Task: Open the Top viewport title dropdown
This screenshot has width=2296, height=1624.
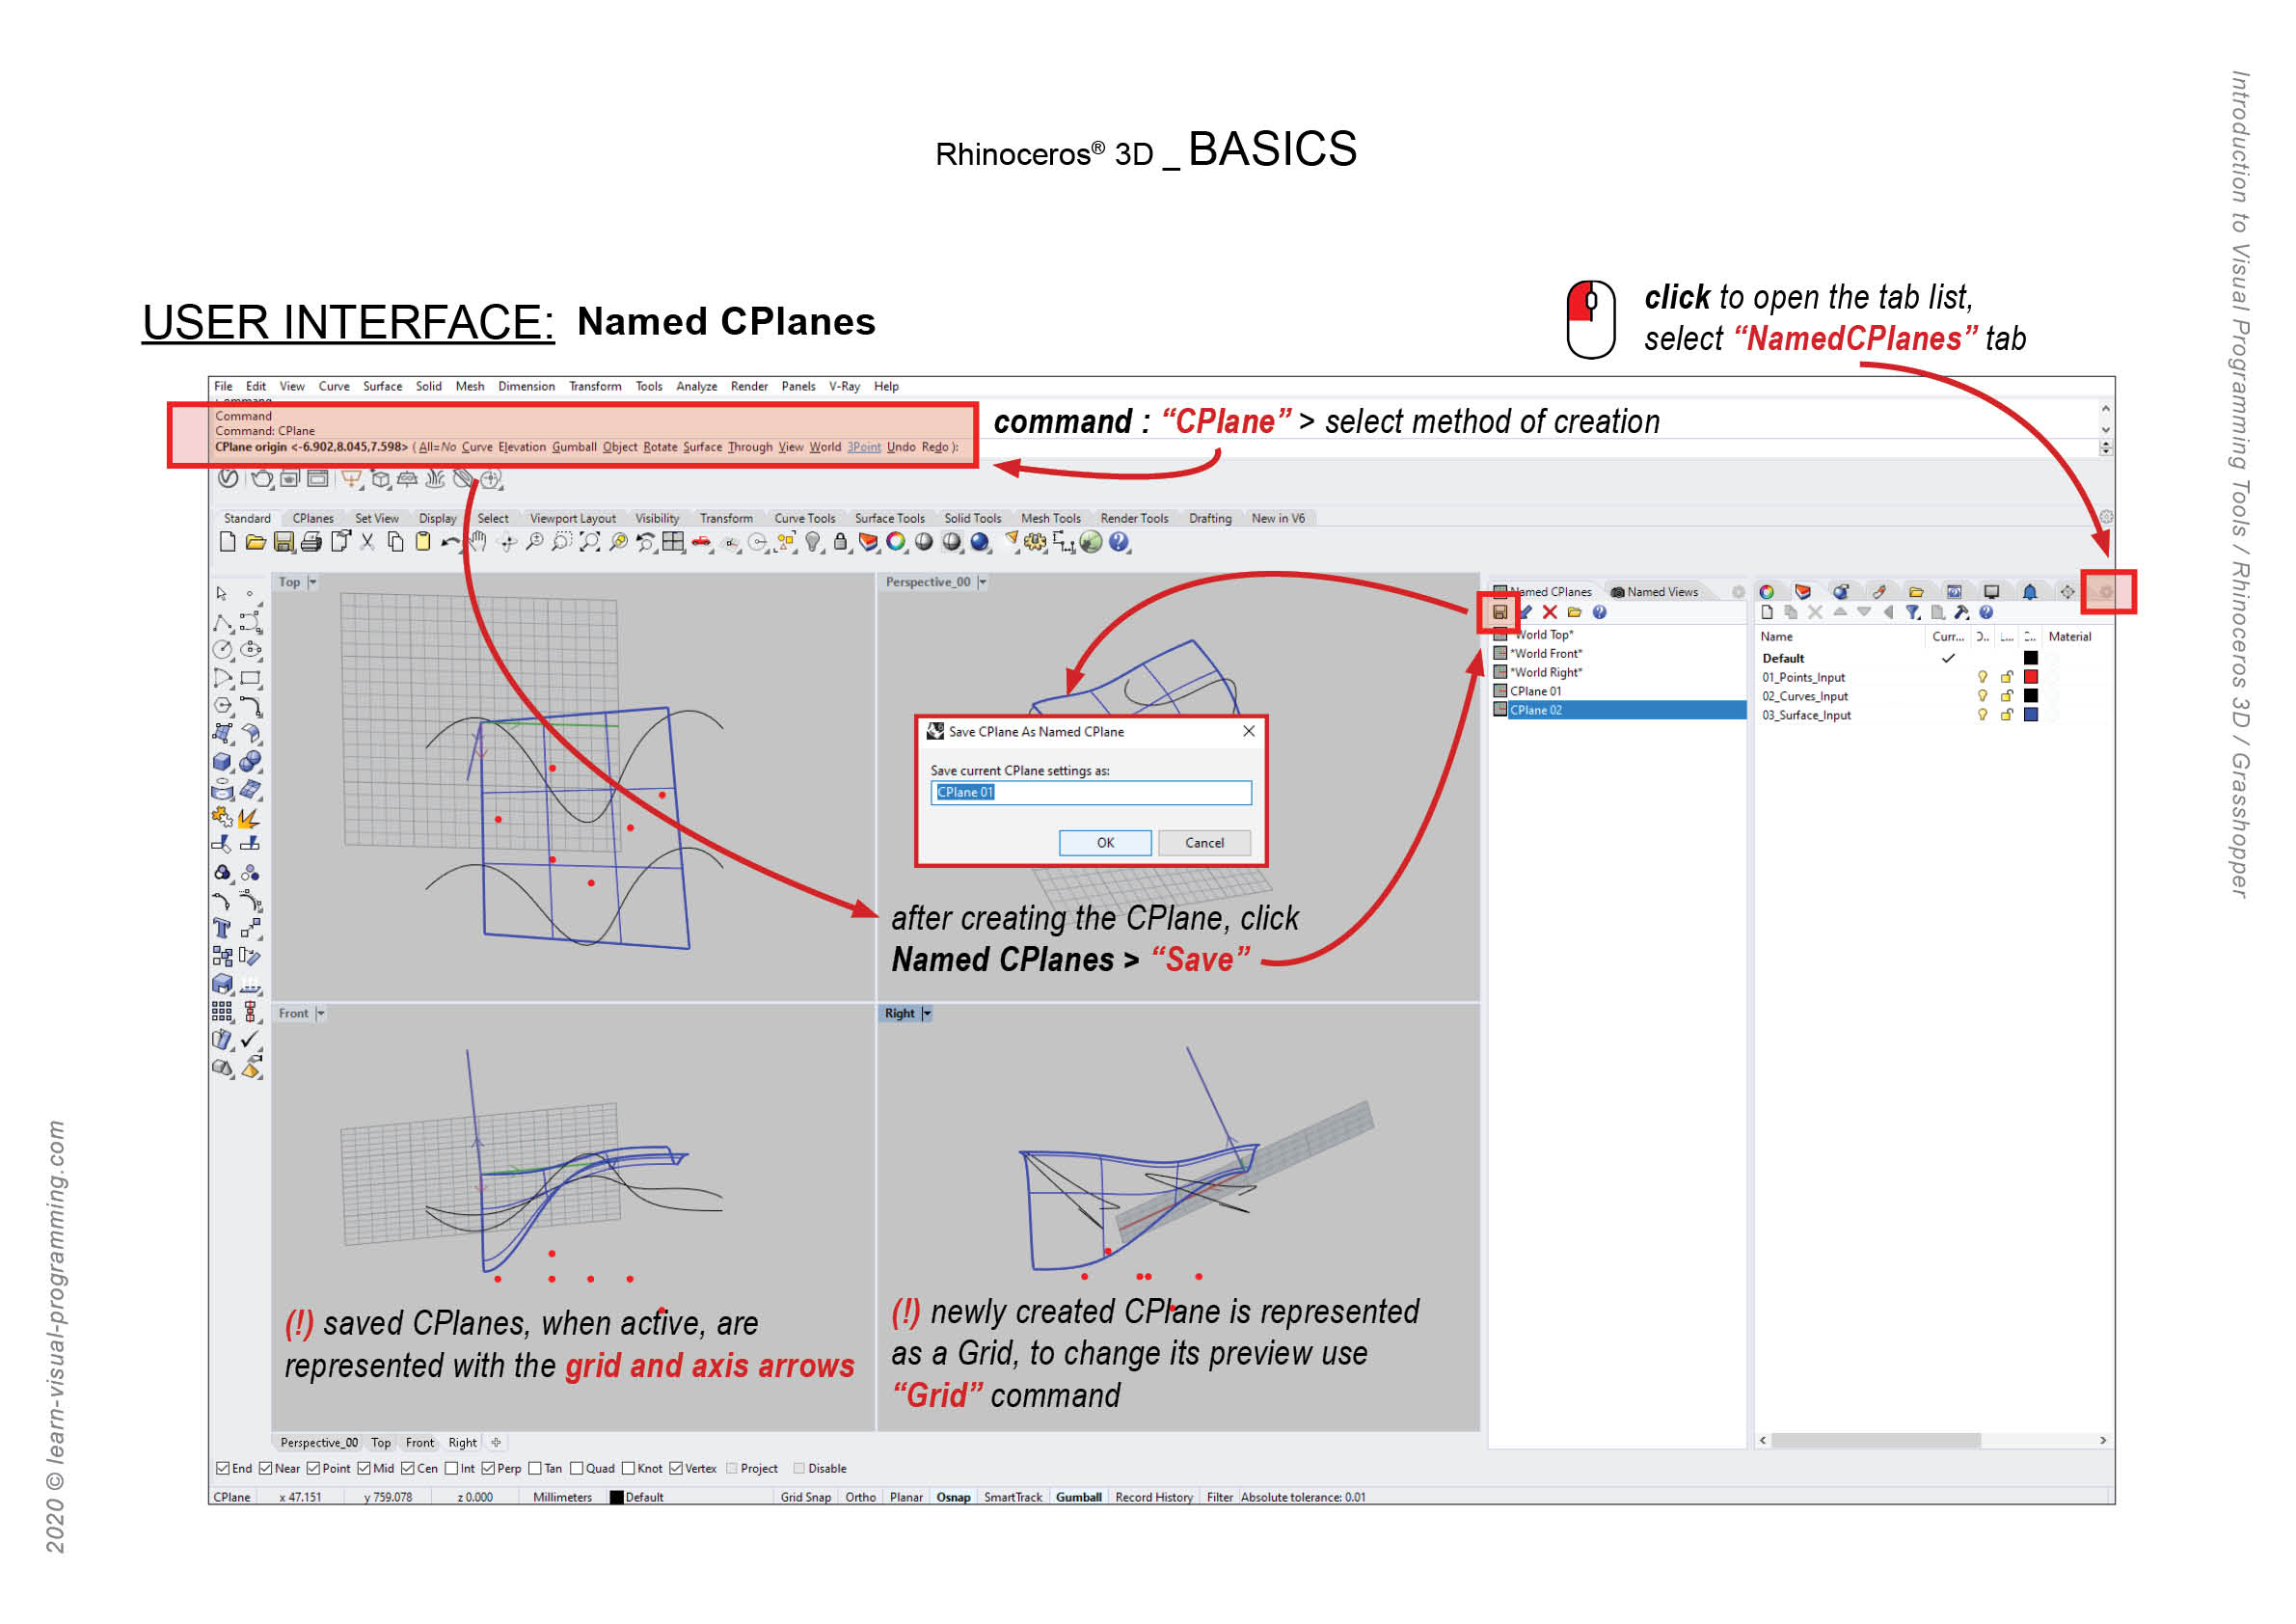Action: [313, 582]
